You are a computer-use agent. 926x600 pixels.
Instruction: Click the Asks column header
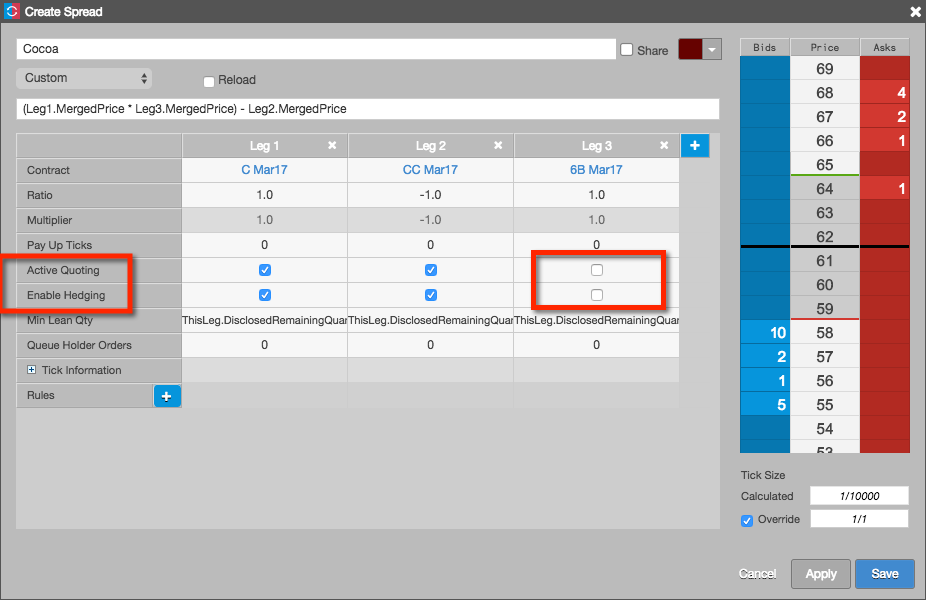[885, 47]
